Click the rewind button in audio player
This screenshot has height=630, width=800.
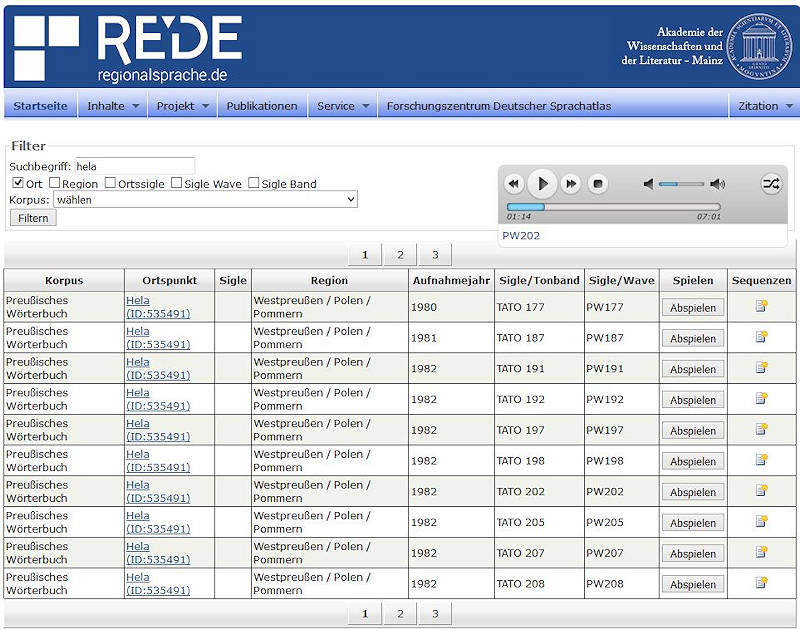(514, 184)
